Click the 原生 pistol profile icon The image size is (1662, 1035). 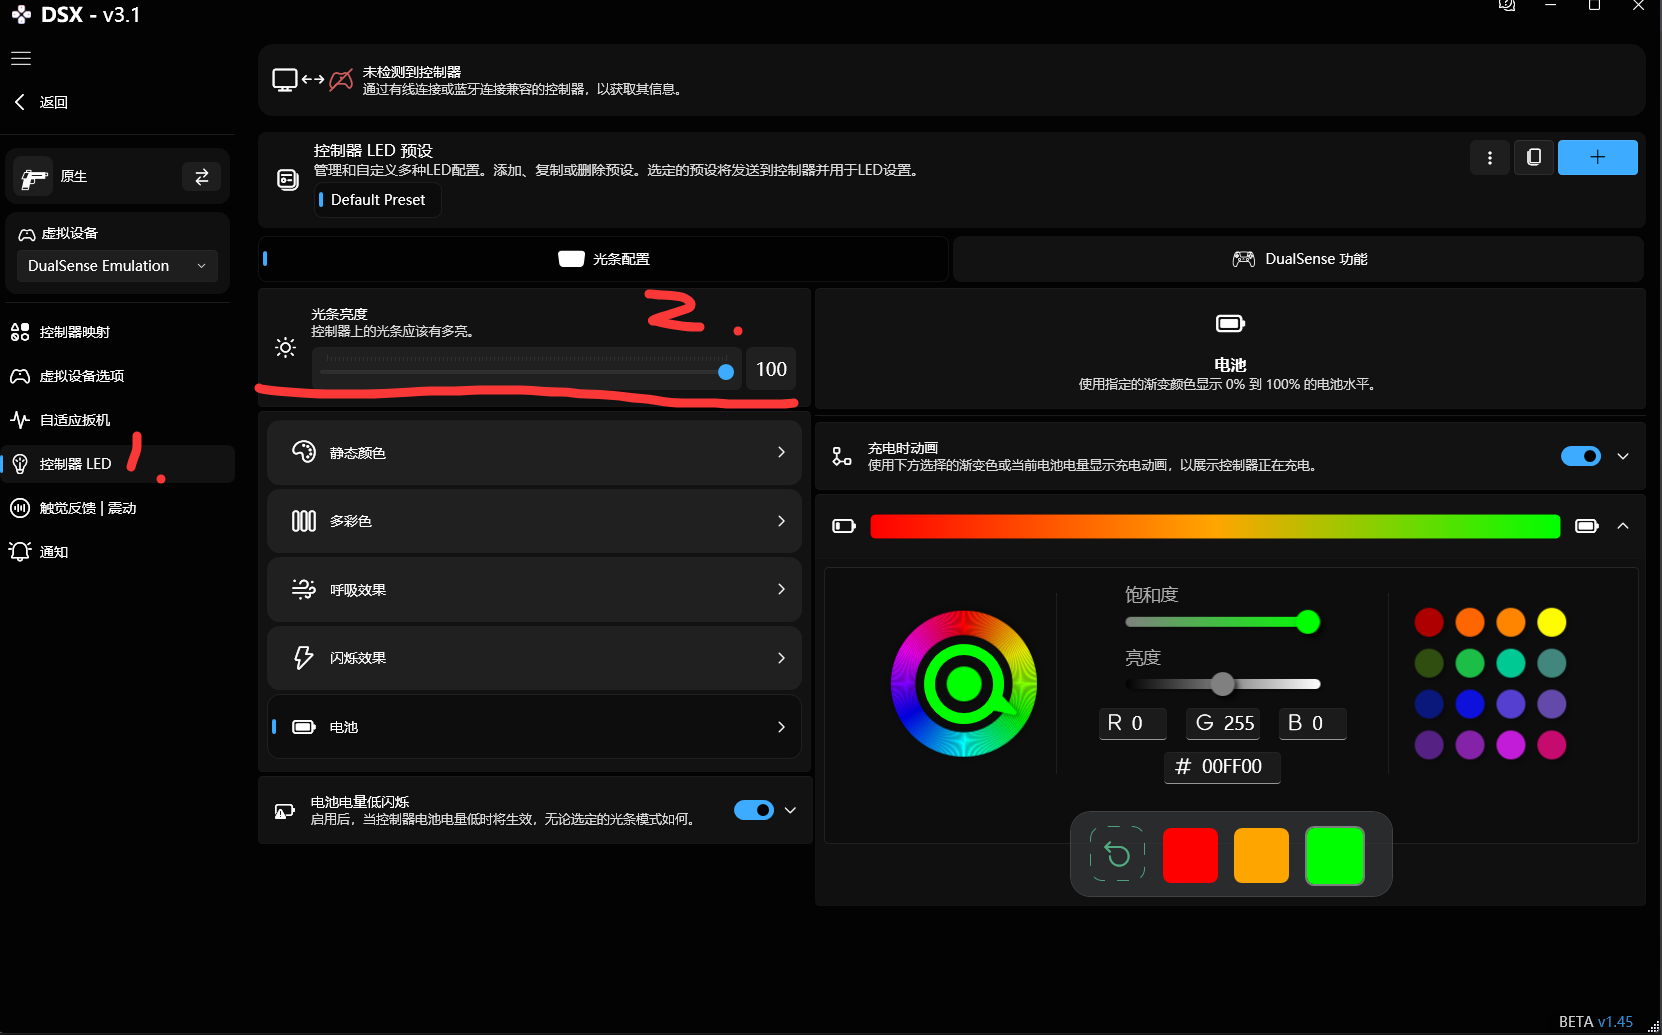[35, 178]
